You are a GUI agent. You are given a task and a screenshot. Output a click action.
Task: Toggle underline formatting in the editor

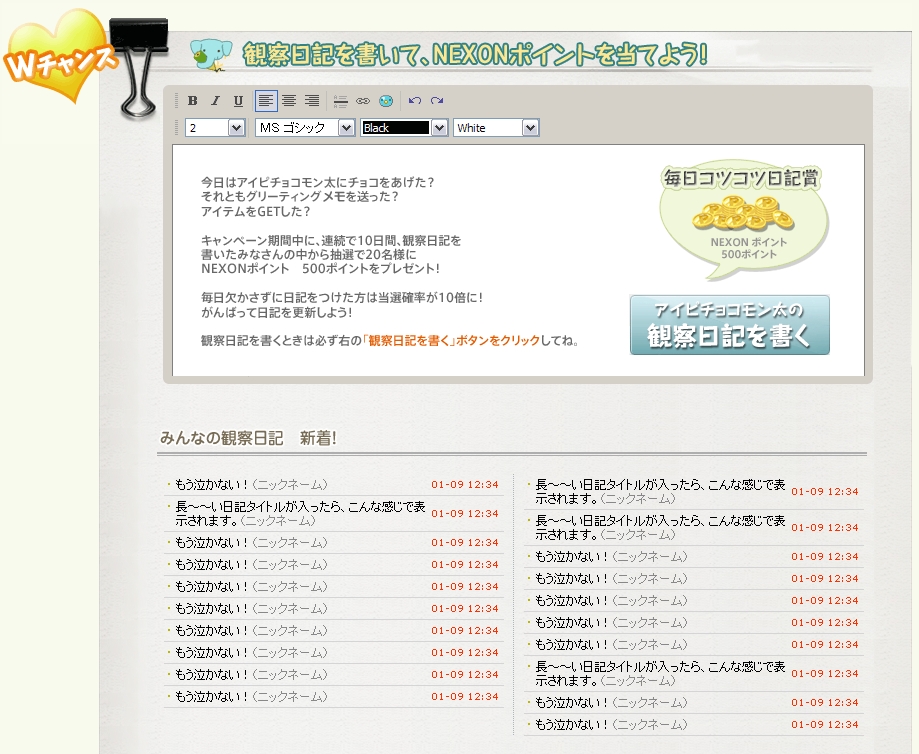(x=238, y=101)
